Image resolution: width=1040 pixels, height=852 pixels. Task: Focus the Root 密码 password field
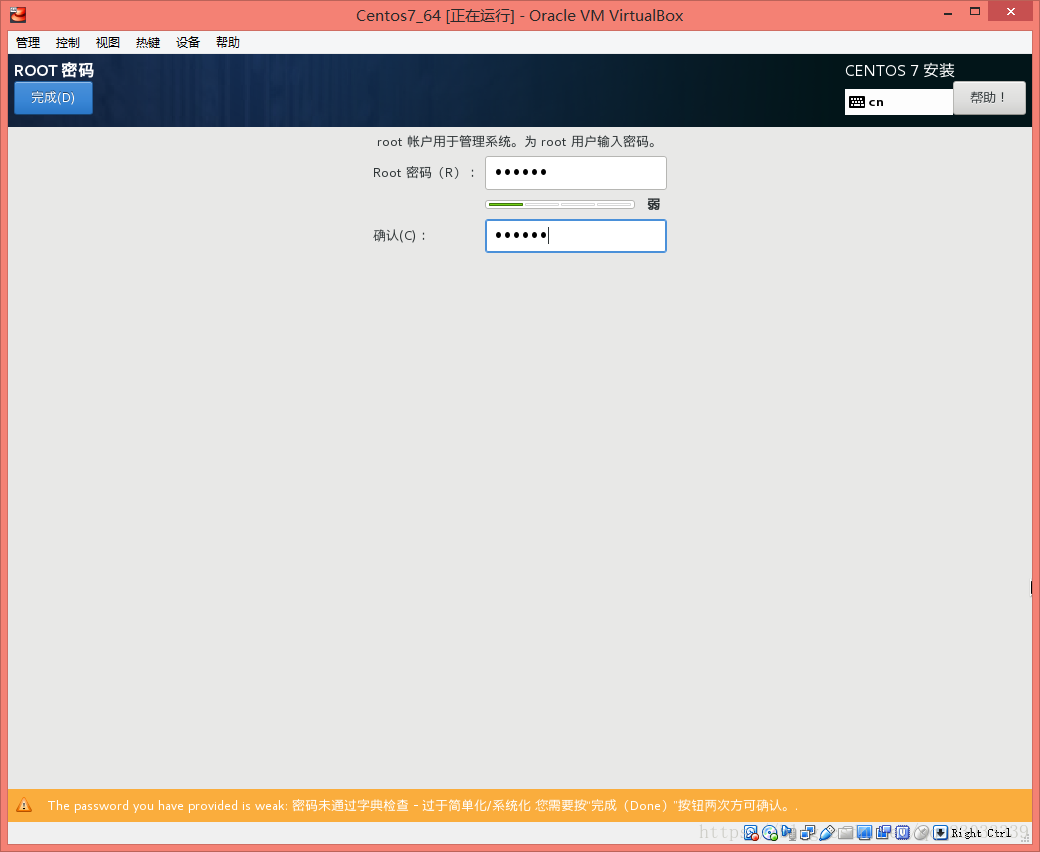(x=576, y=173)
